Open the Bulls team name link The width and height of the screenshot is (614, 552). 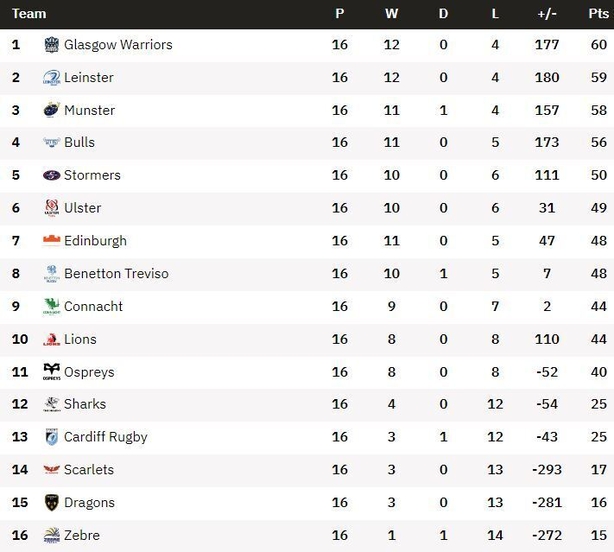click(79, 142)
